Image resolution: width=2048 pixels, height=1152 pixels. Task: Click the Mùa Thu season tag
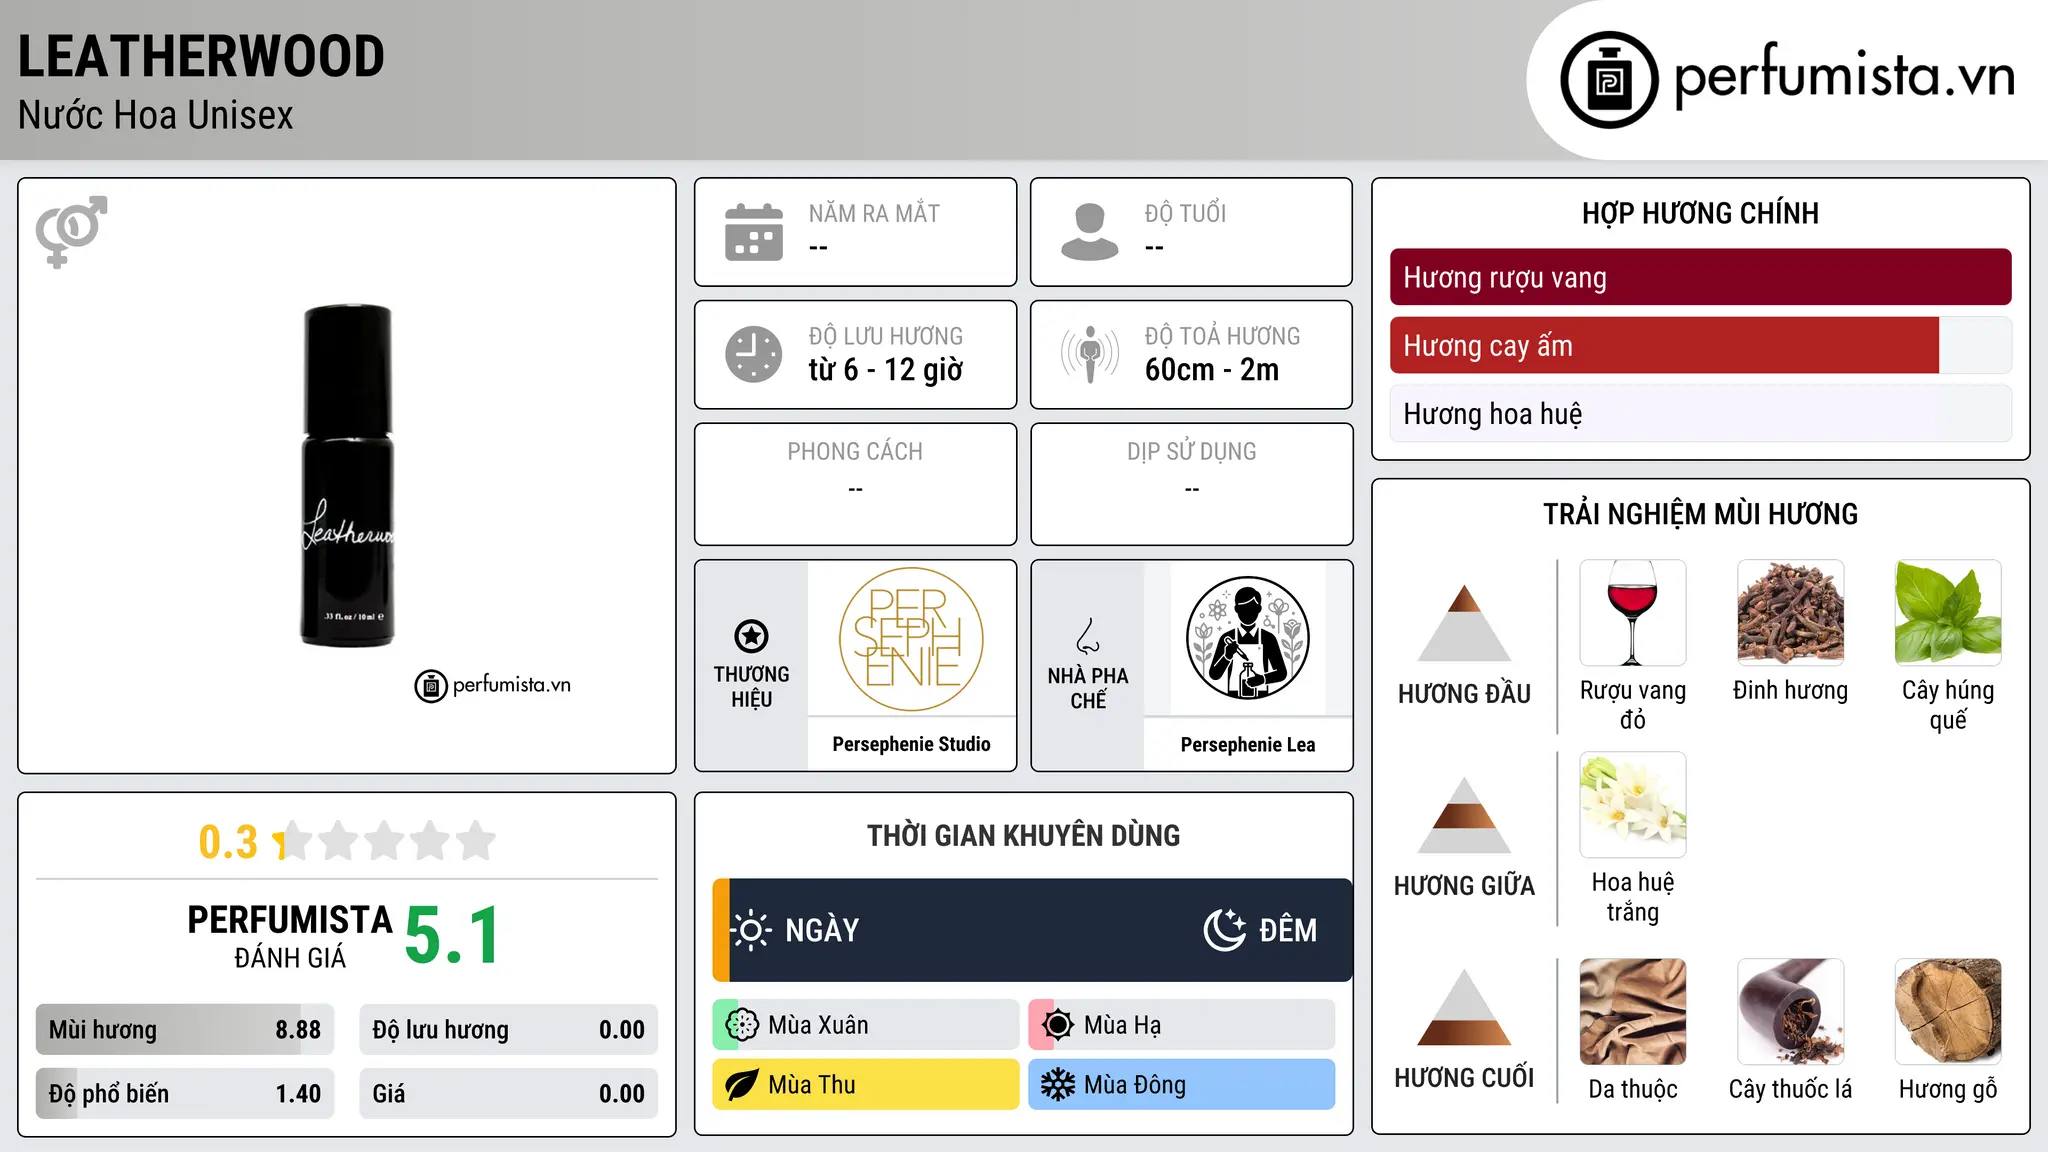[866, 1085]
